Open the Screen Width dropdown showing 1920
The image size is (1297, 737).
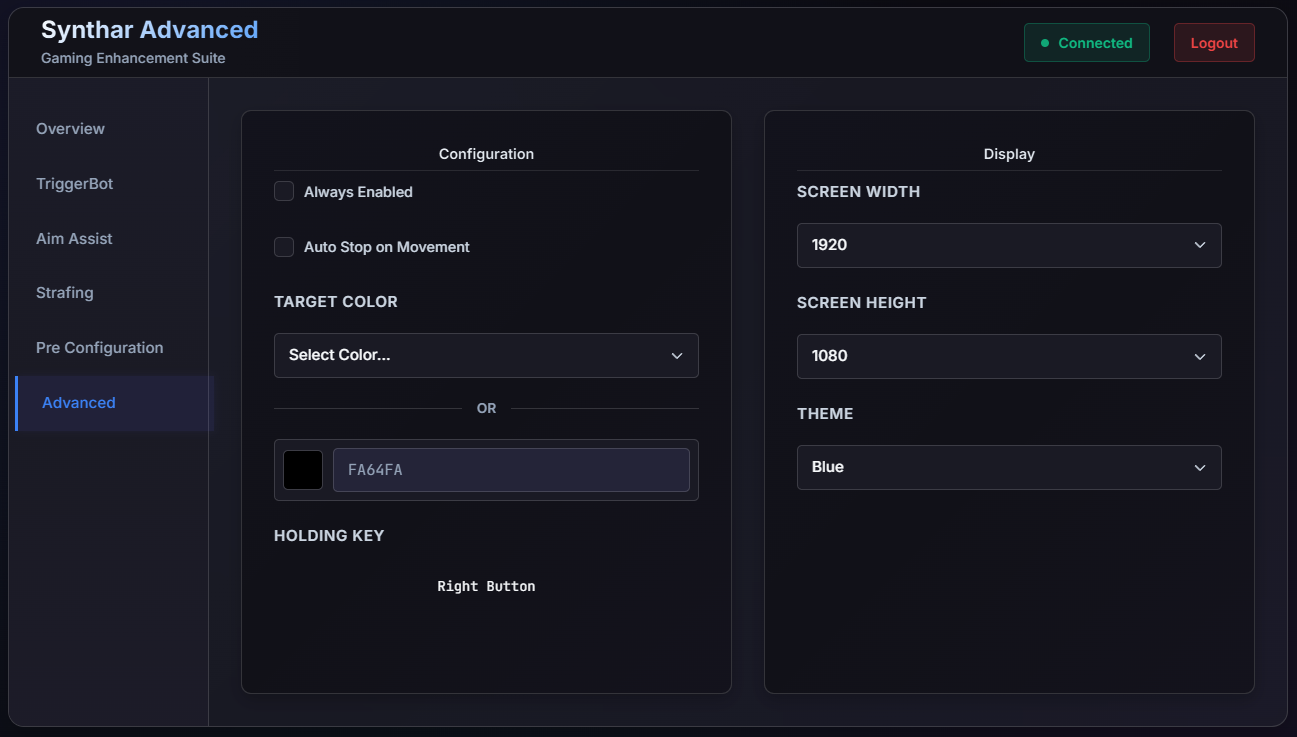[1009, 245]
